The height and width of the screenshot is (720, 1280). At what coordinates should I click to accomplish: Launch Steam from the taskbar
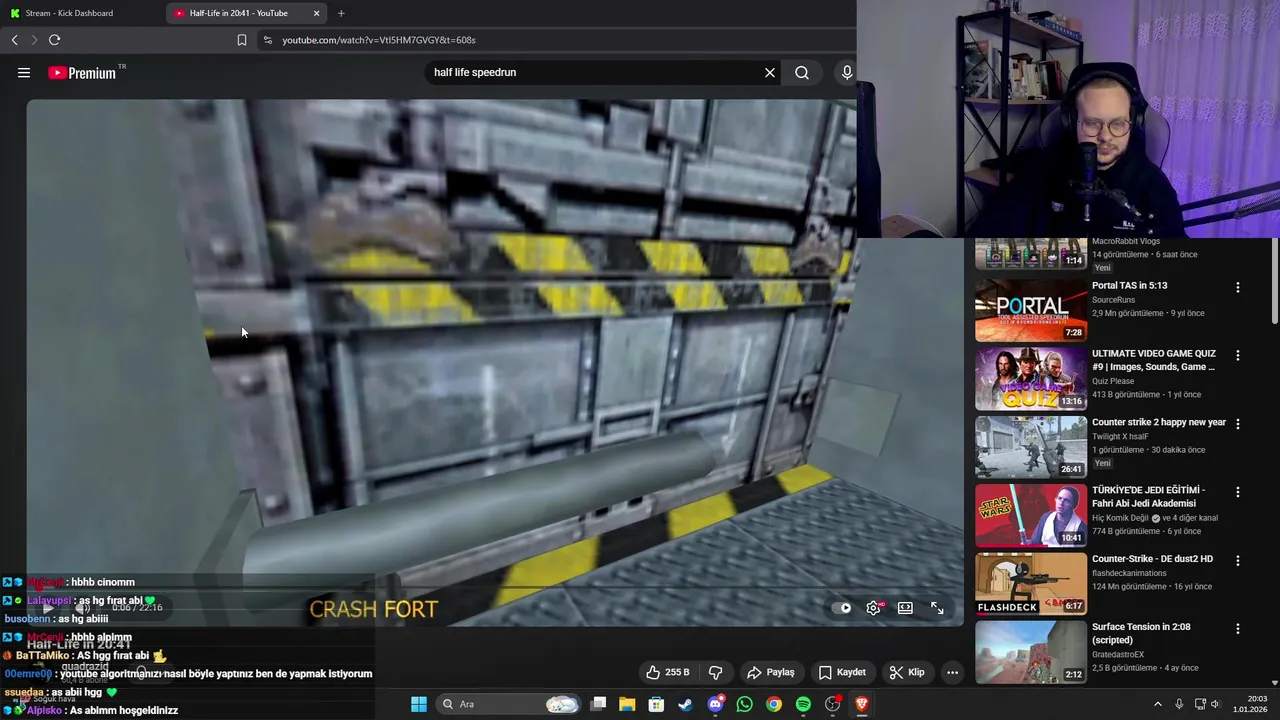(686, 704)
